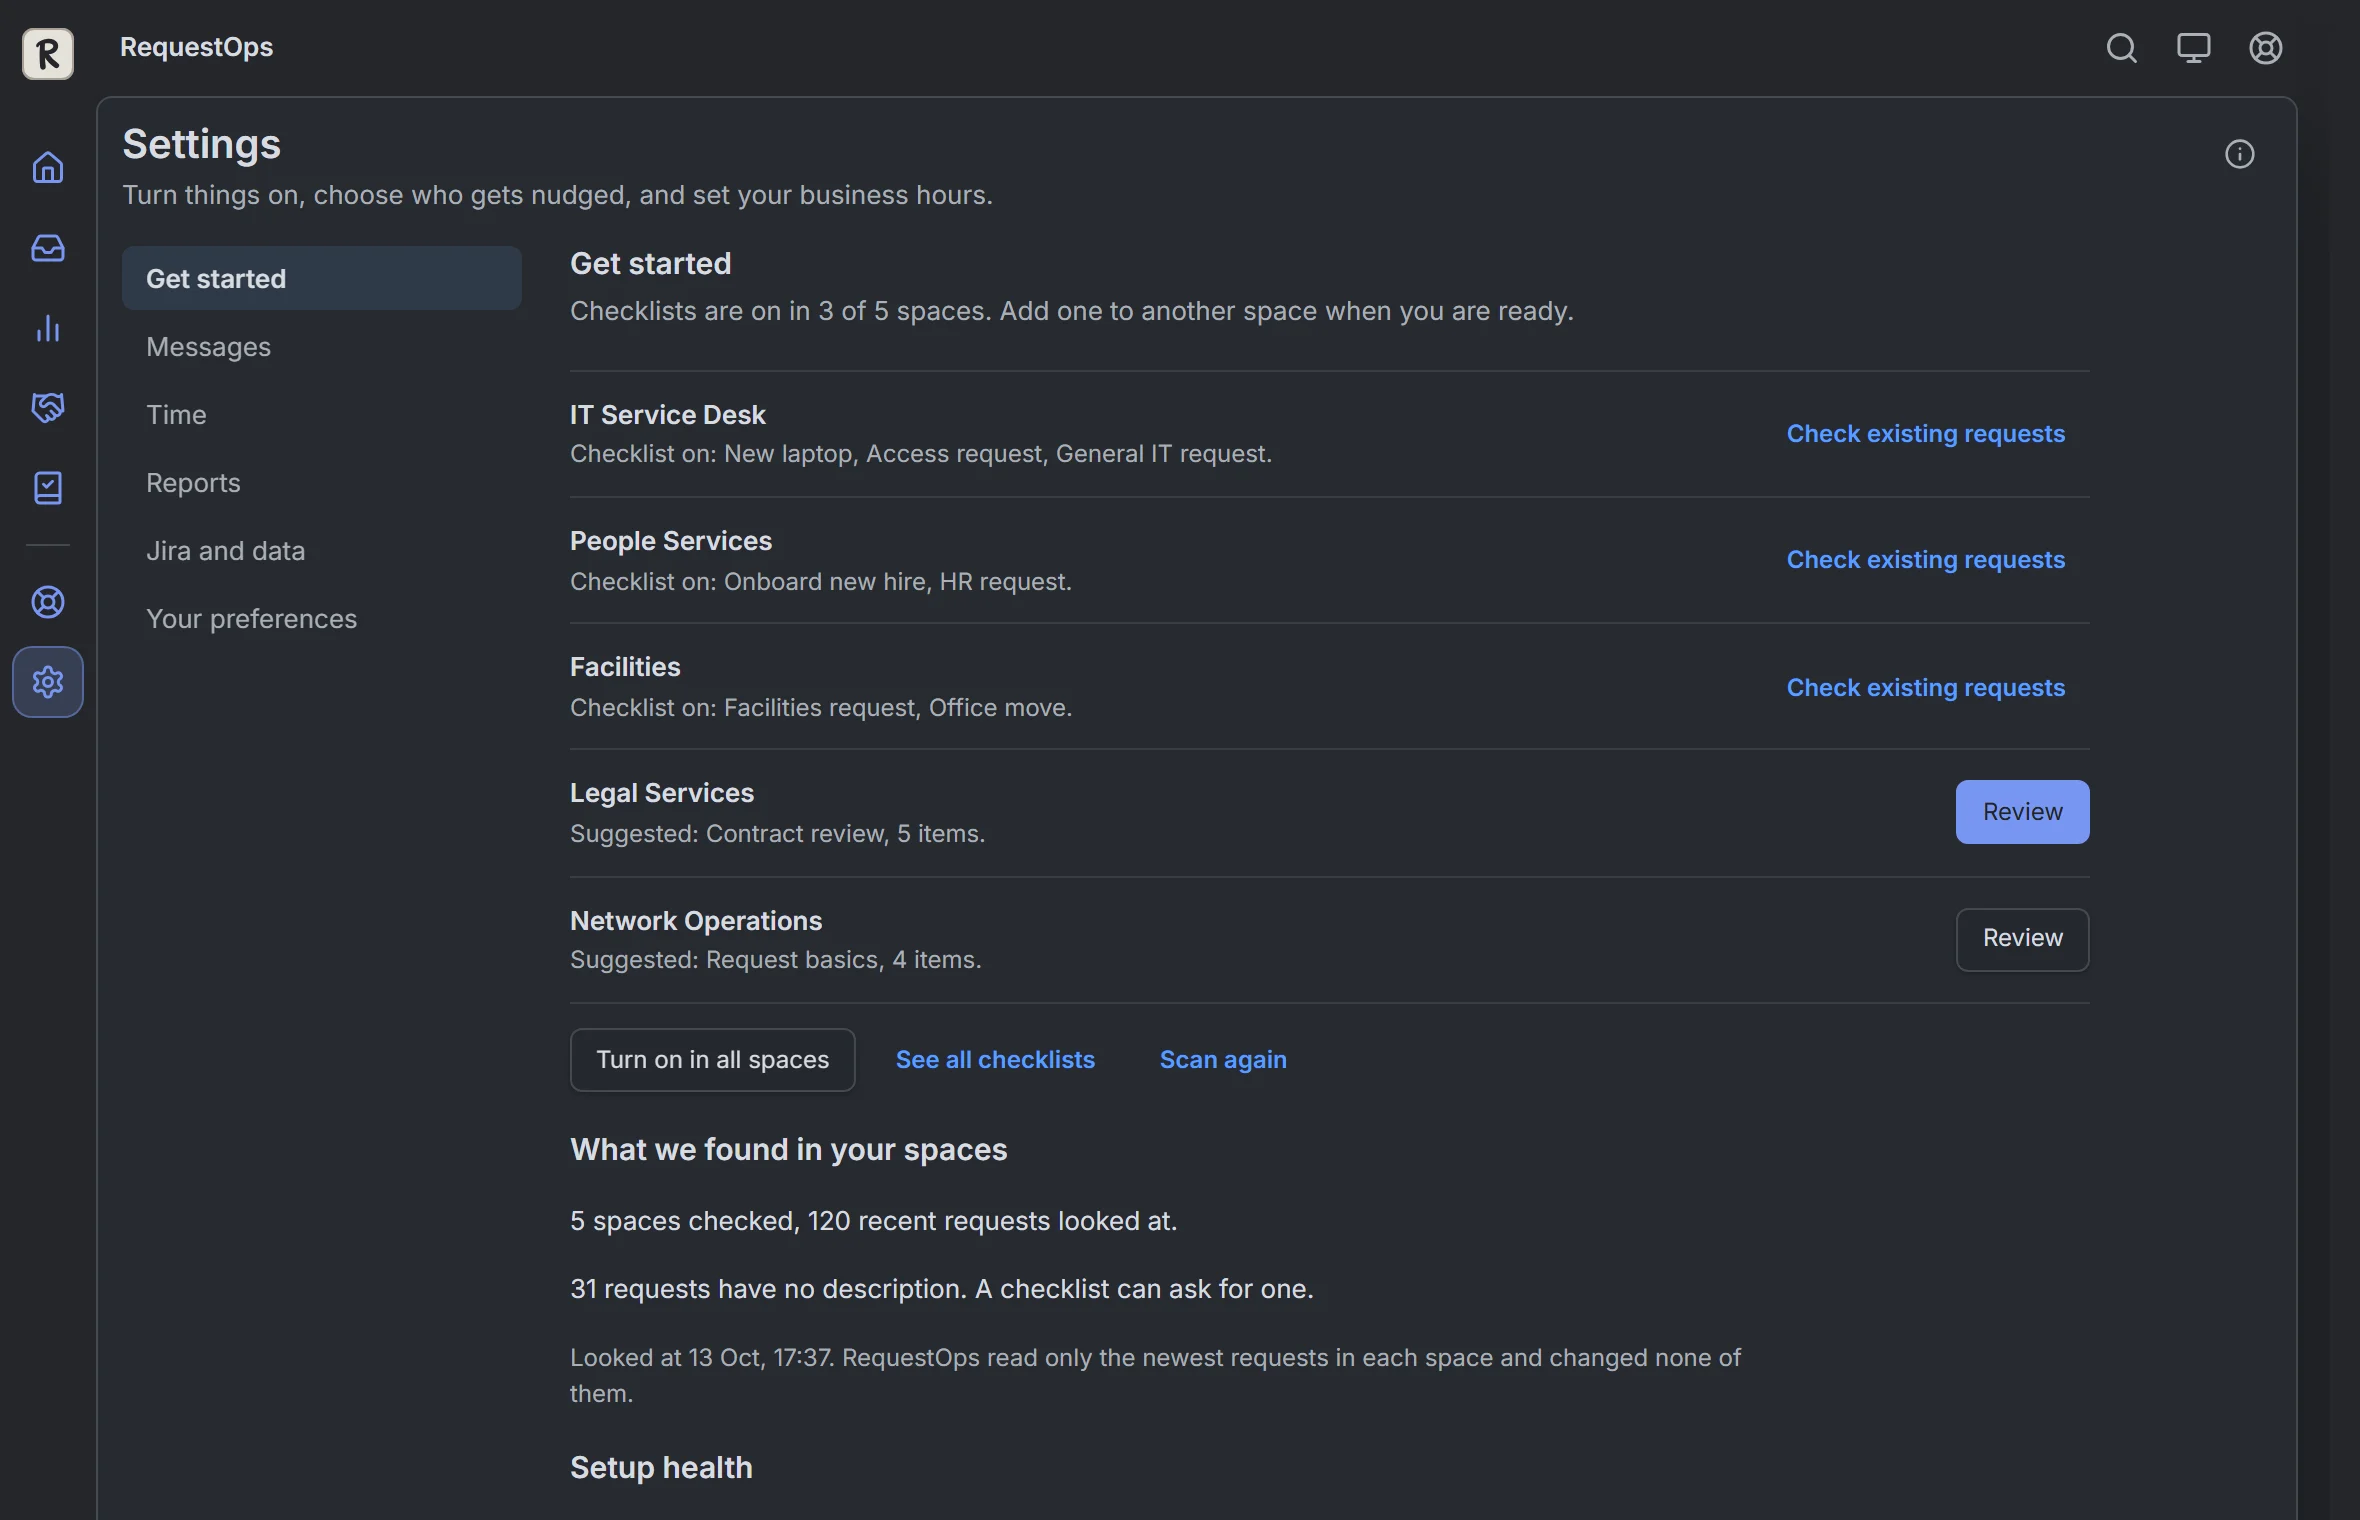This screenshot has height=1520, width=2360.
Task: Click 'Checklist on: Onboard new hire, HR request.'
Action: point(820,581)
